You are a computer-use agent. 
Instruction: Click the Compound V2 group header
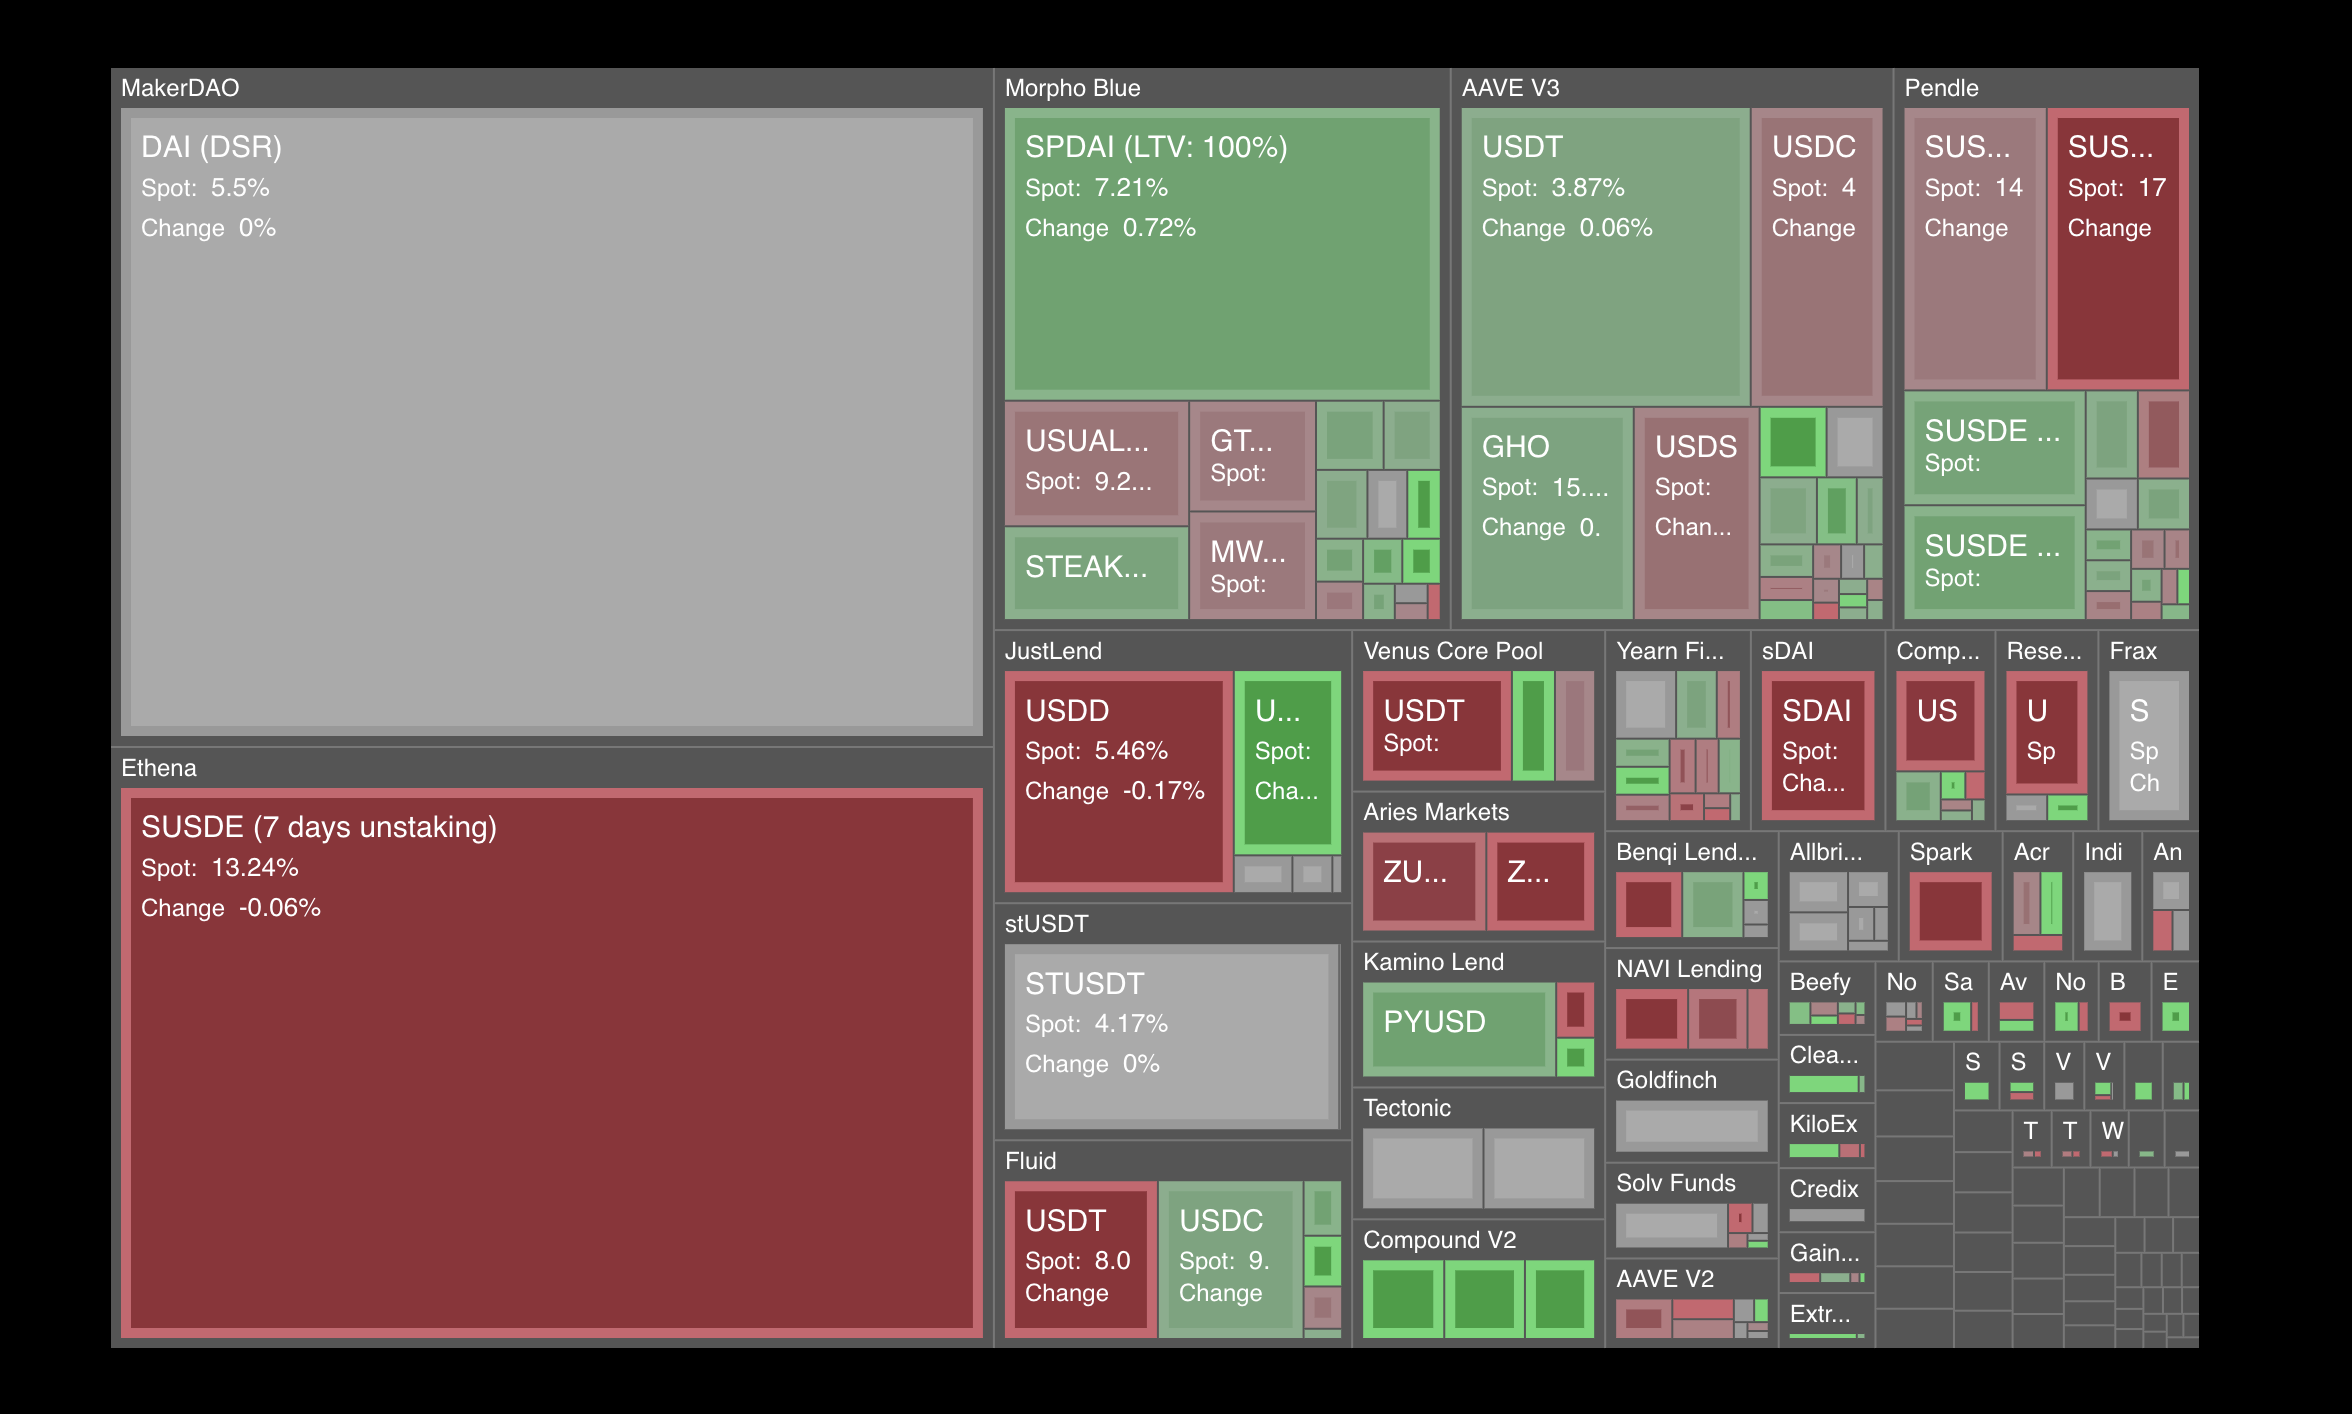point(1439,1240)
